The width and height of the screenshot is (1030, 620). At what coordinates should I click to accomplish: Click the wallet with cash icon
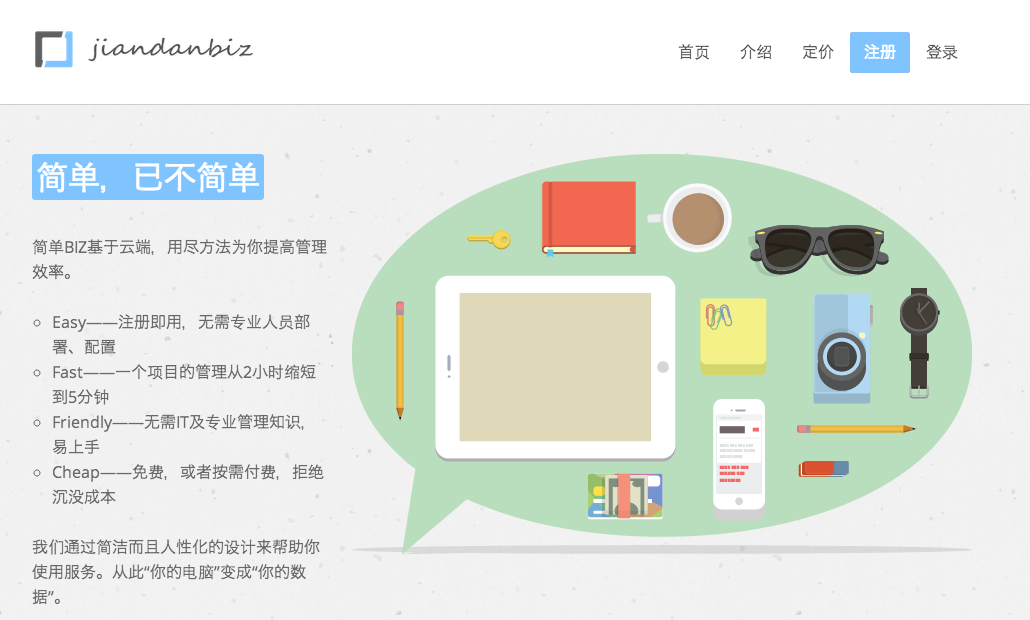(625, 496)
